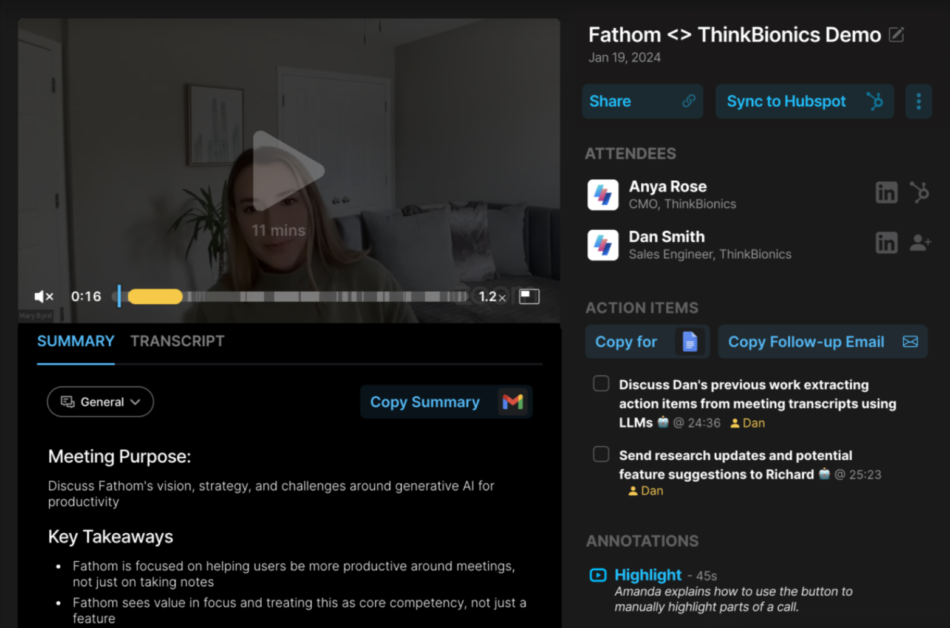Click the edit pencil icon beside meeting title

coord(897,35)
